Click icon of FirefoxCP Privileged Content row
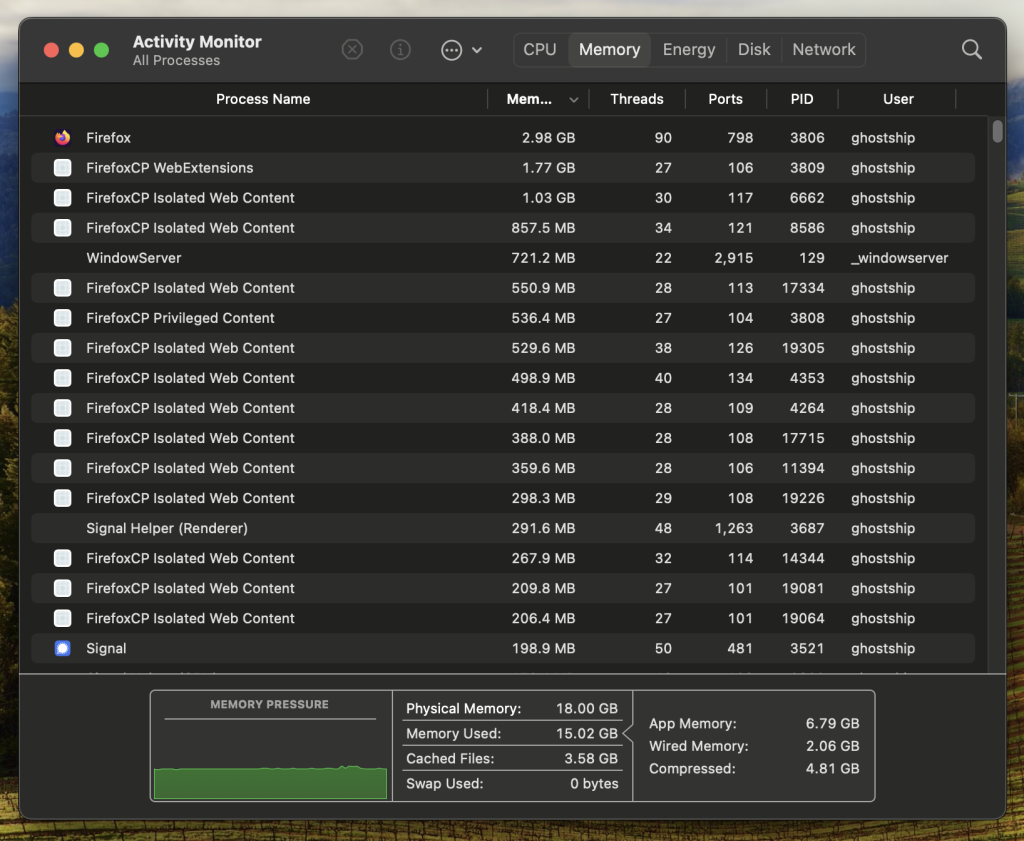This screenshot has width=1024, height=841. [63, 318]
